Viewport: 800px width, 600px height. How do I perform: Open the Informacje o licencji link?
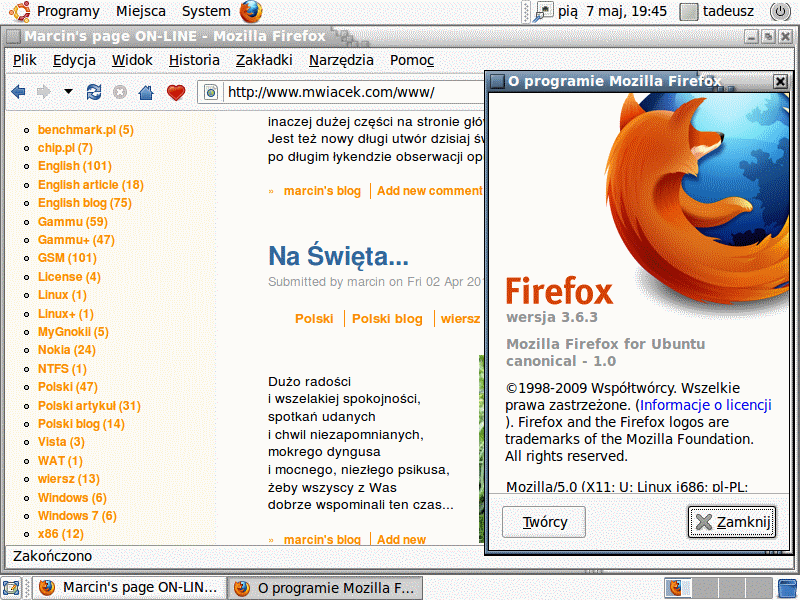706,405
